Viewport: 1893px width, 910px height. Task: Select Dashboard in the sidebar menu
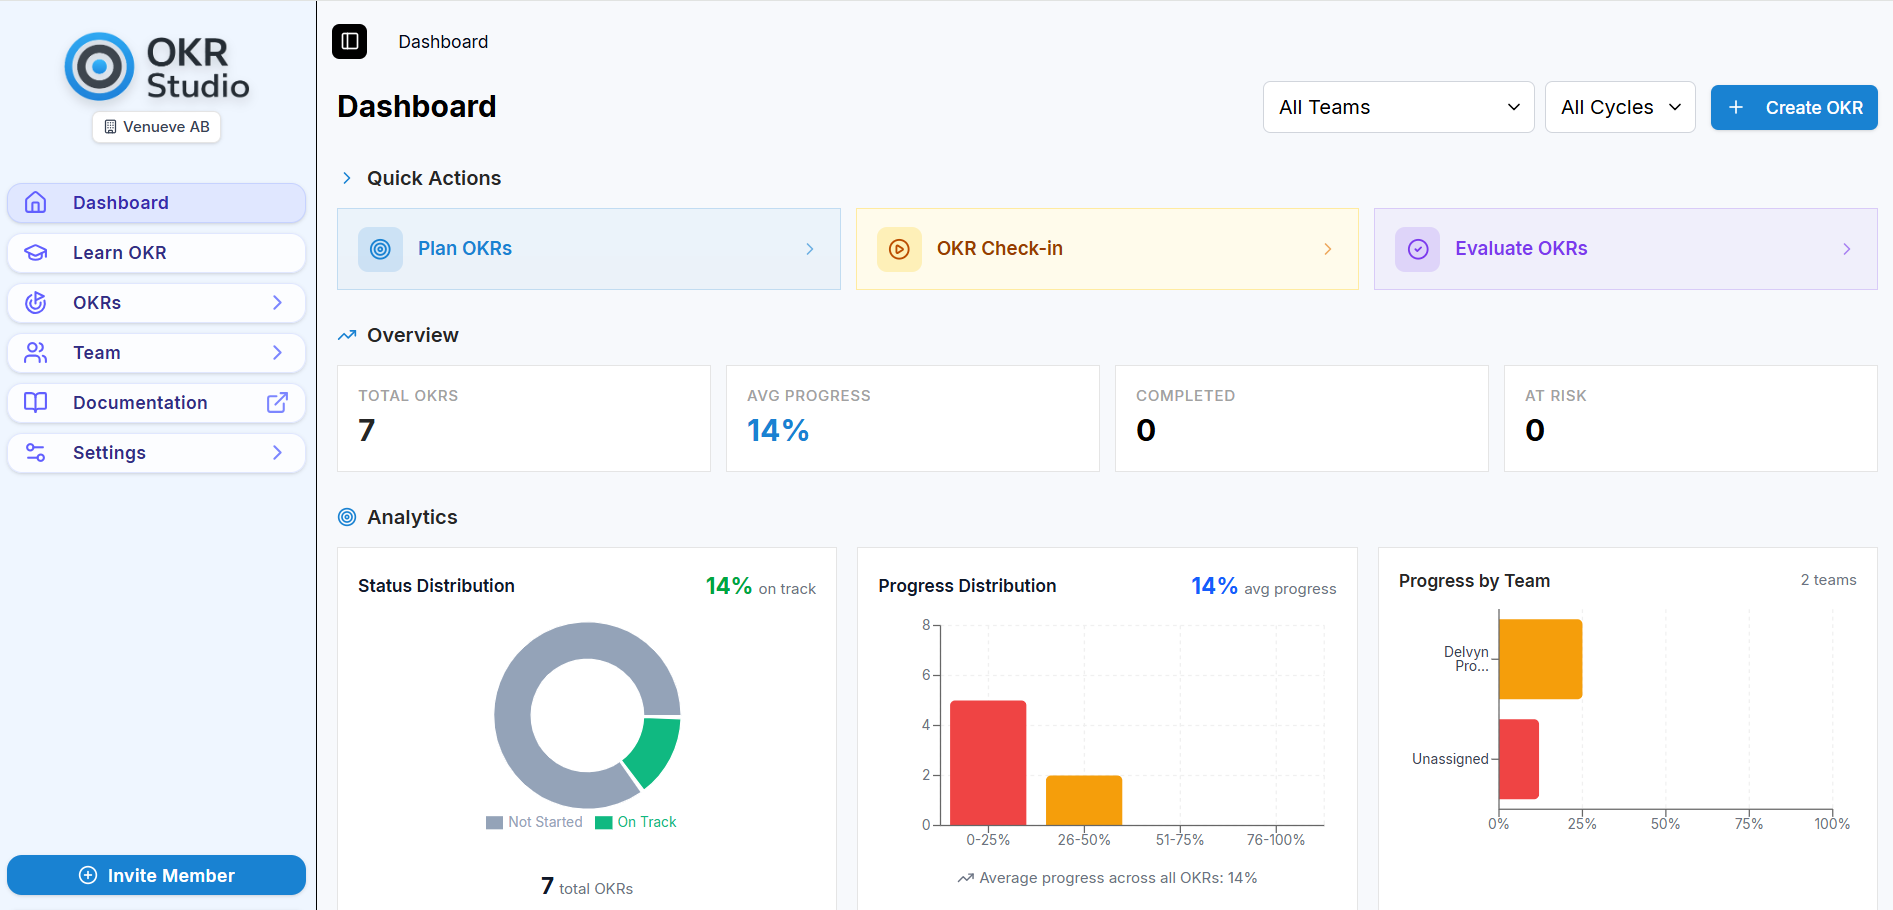(157, 203)
